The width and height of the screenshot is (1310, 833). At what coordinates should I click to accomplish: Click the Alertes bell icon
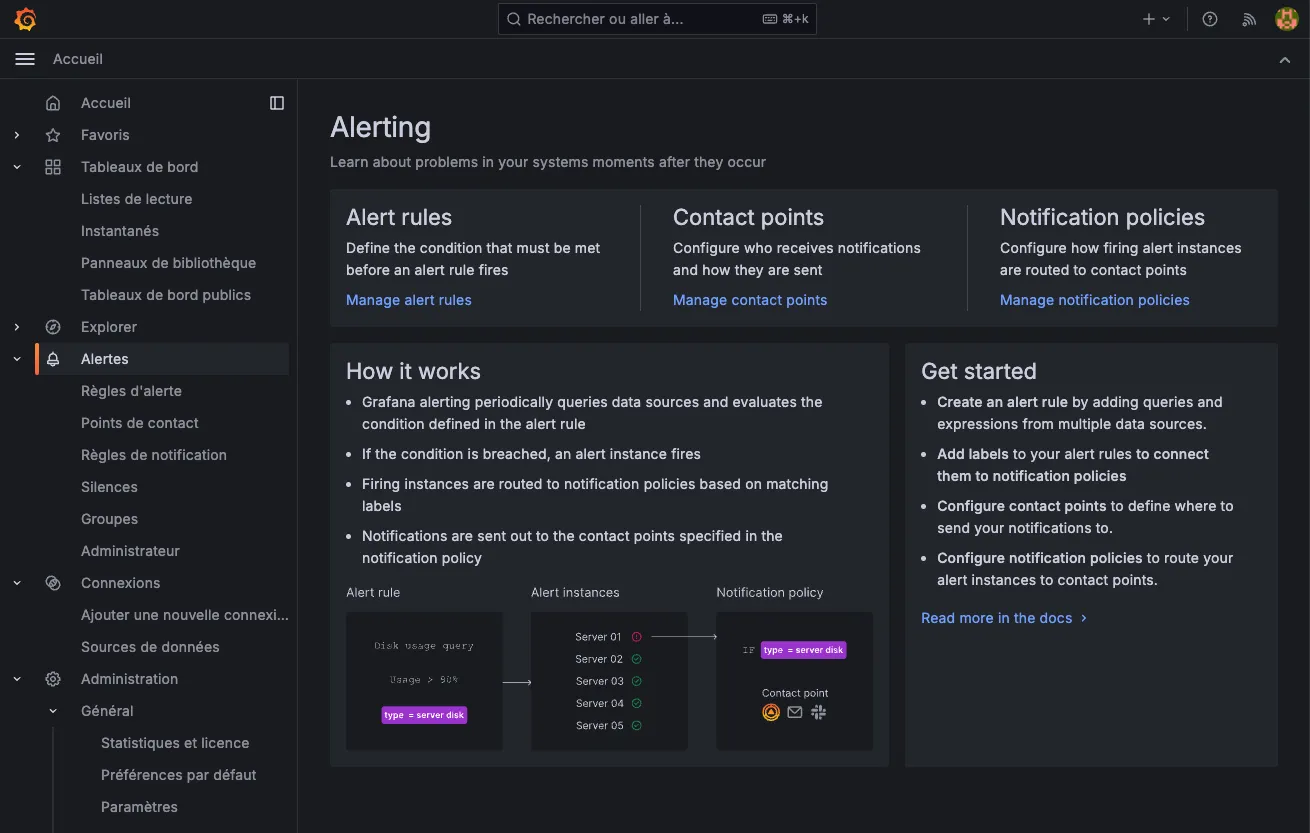(52, 358)
